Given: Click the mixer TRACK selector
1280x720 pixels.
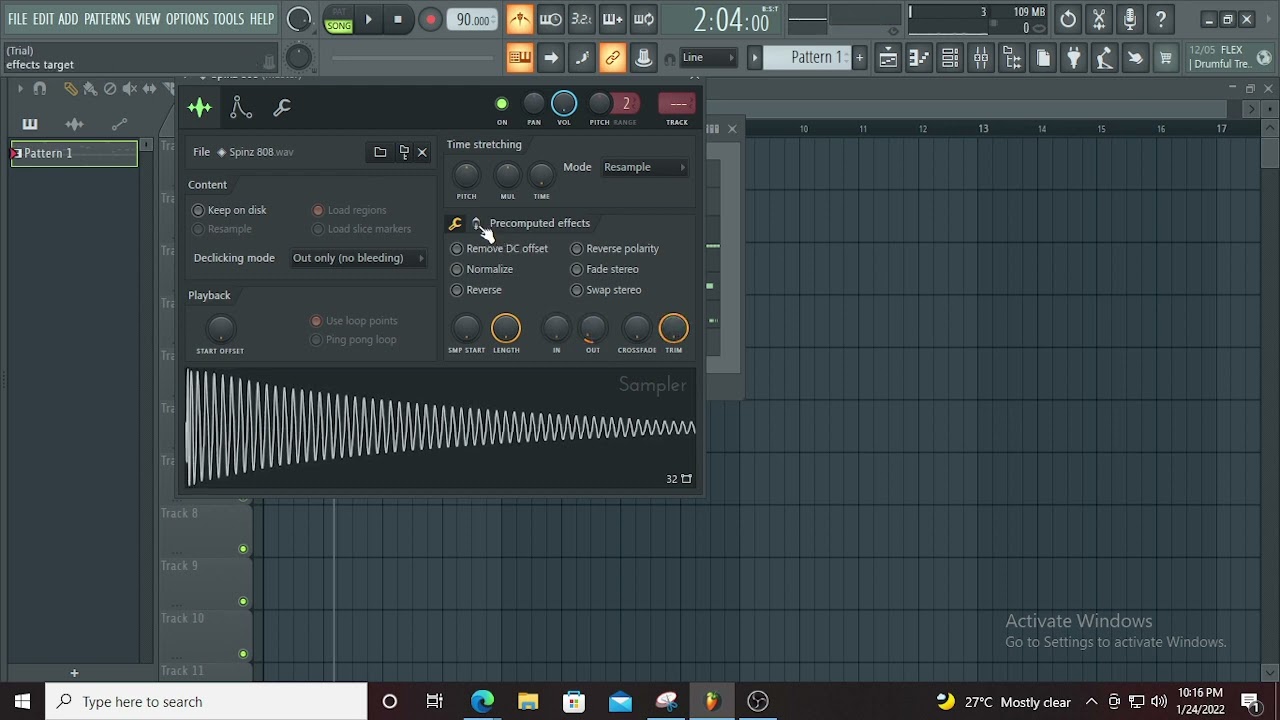Looking at the screenshot, I should [x=677, y=103].
